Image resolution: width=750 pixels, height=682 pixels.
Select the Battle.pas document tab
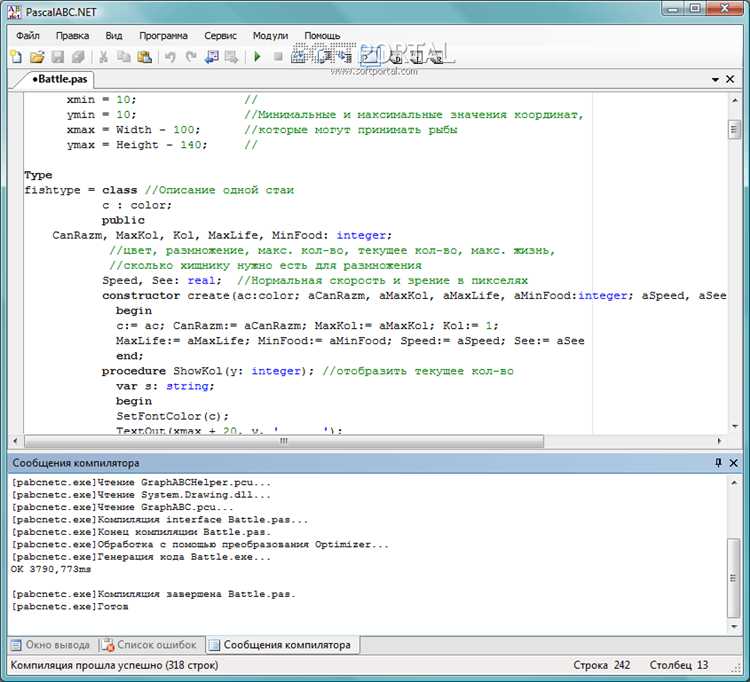pyautogui.click(x=59, y=79)
